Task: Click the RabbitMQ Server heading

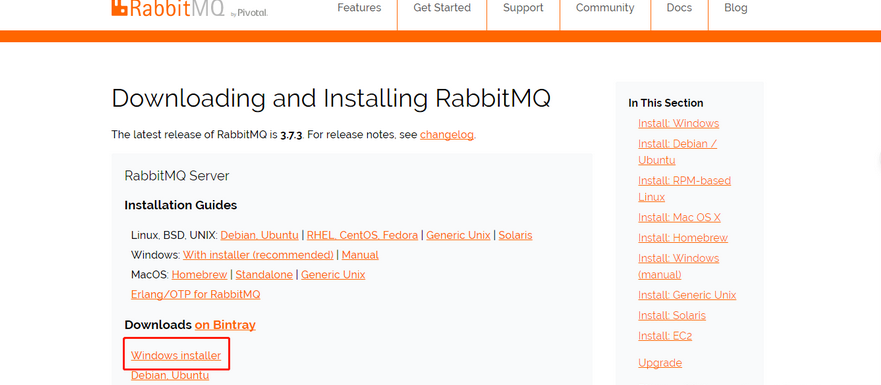Action: coord(177,176)
